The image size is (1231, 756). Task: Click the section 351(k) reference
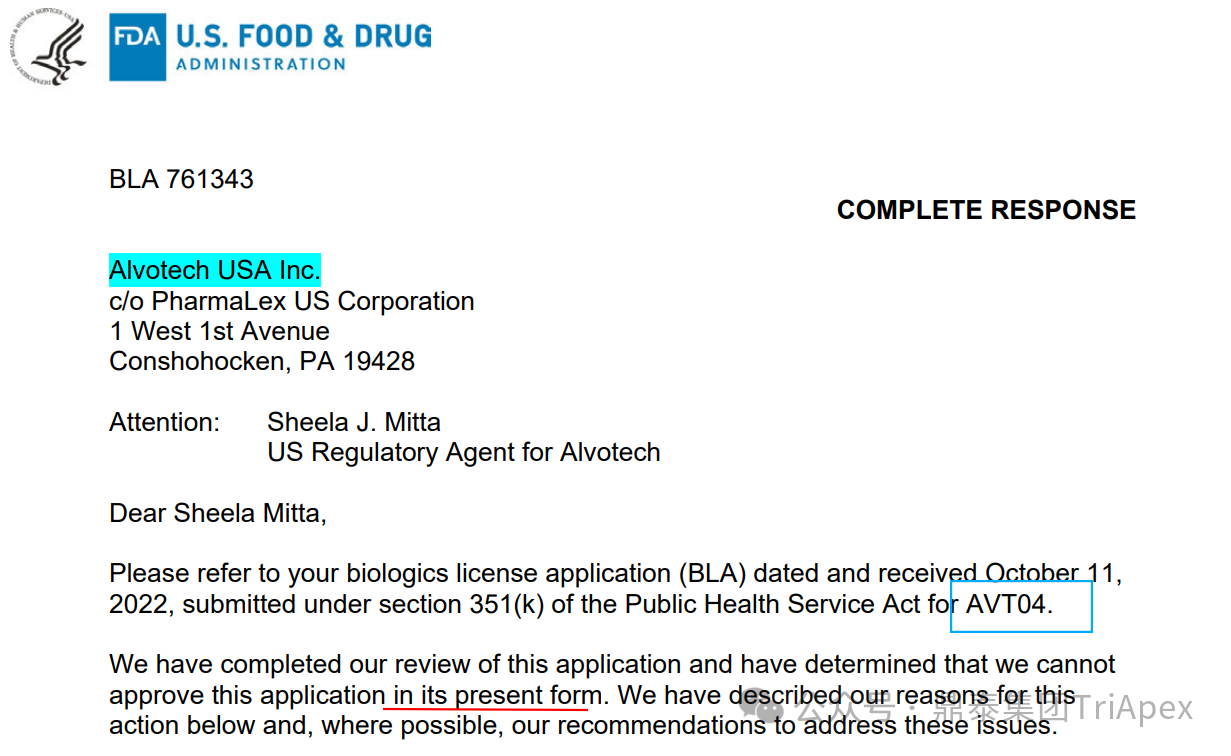click(x=470, y=605)
